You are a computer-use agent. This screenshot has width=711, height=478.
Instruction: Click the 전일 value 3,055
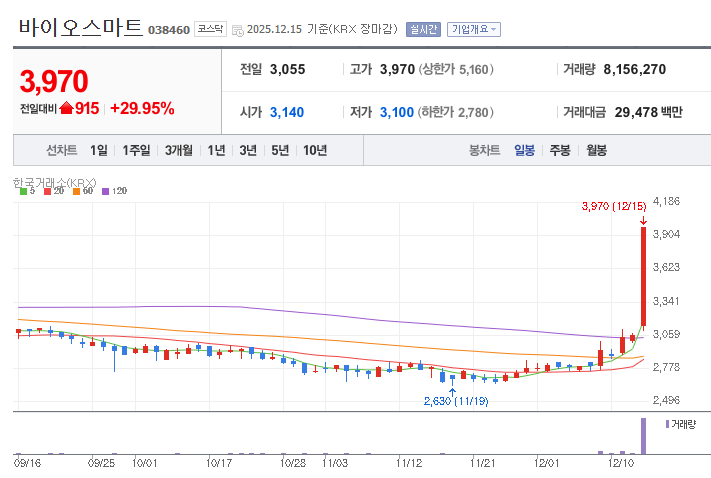(287, 69)
